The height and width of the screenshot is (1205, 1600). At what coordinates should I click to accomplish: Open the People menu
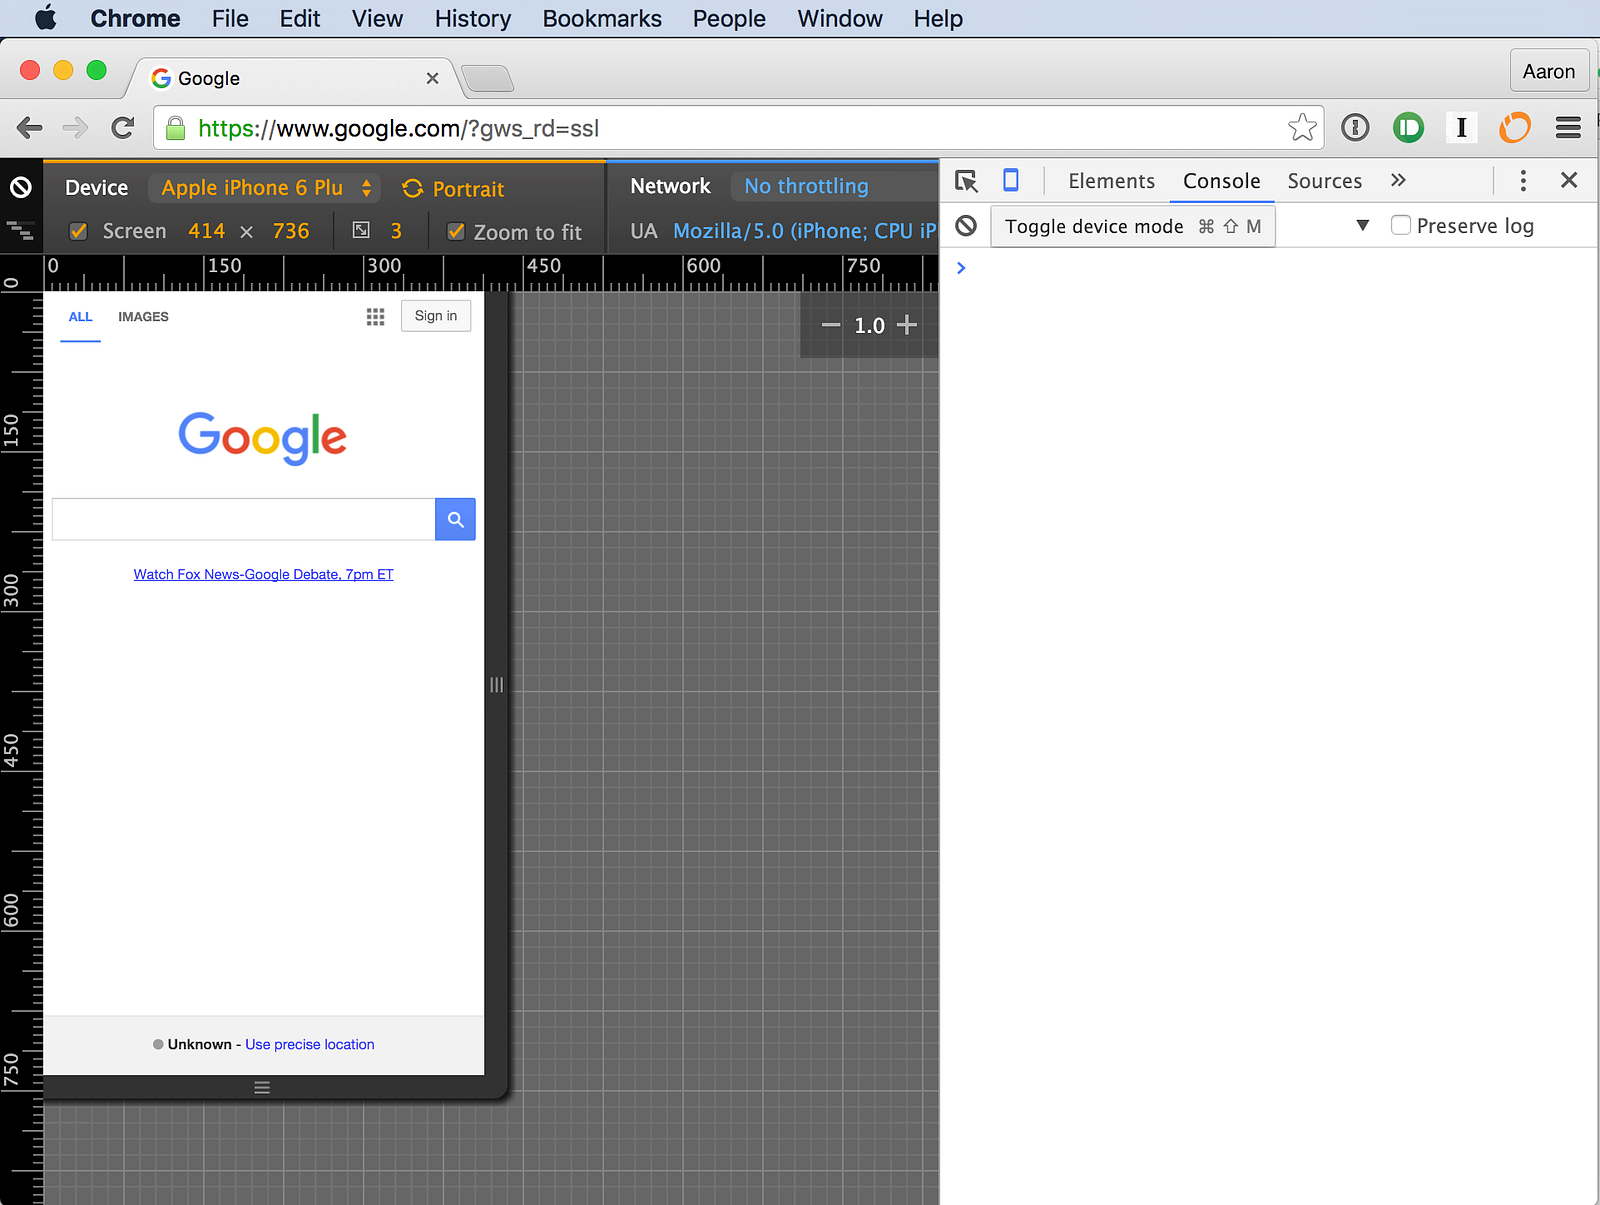(x=729, y=18)
